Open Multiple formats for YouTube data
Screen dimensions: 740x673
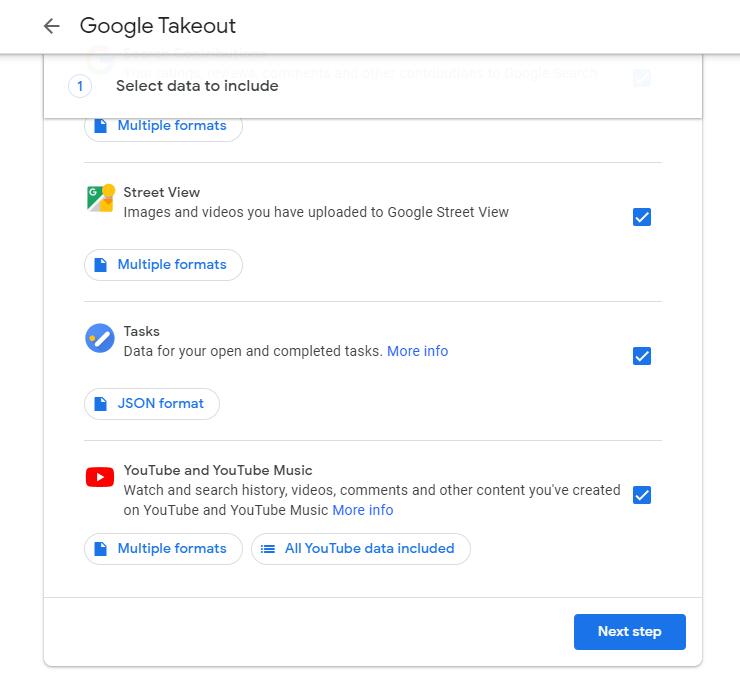pos(163,549)
